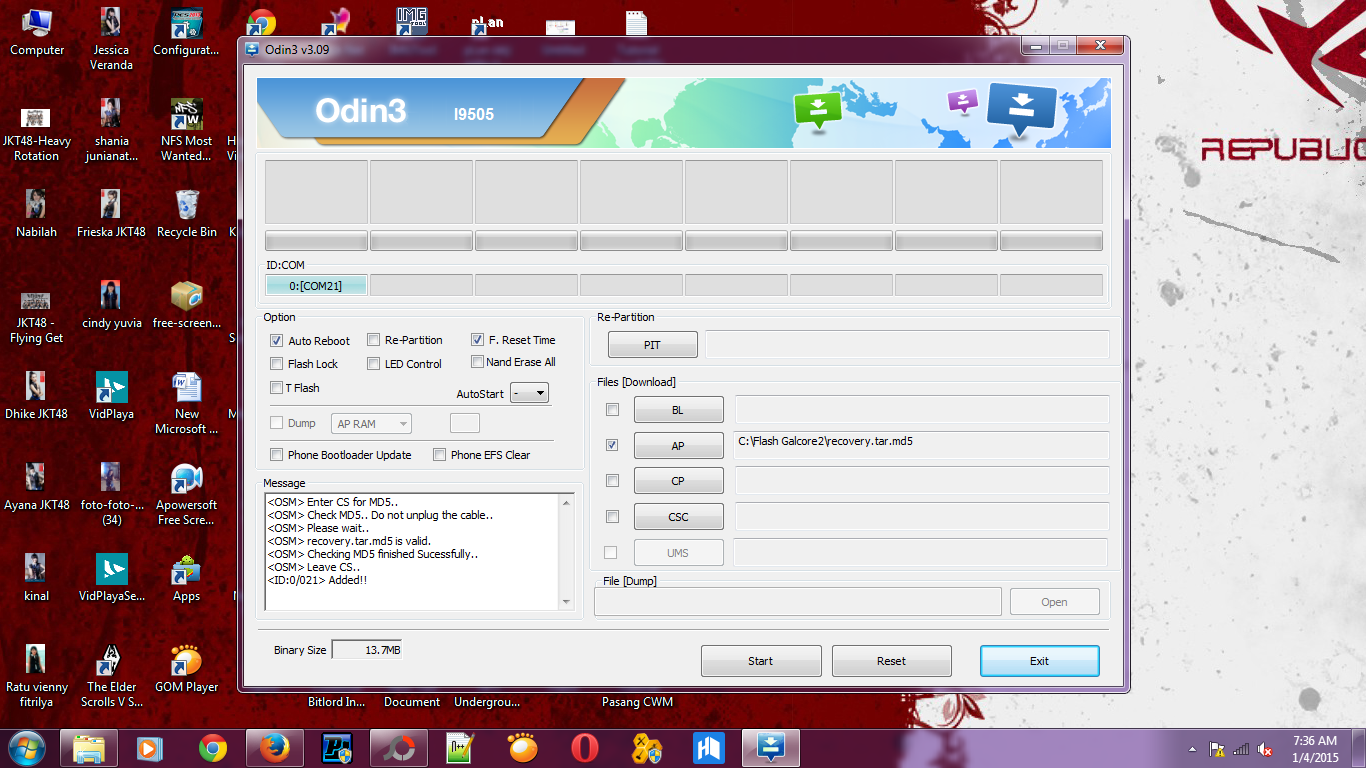Uncheck the Auto Reboot option

(x=277, y=341)
